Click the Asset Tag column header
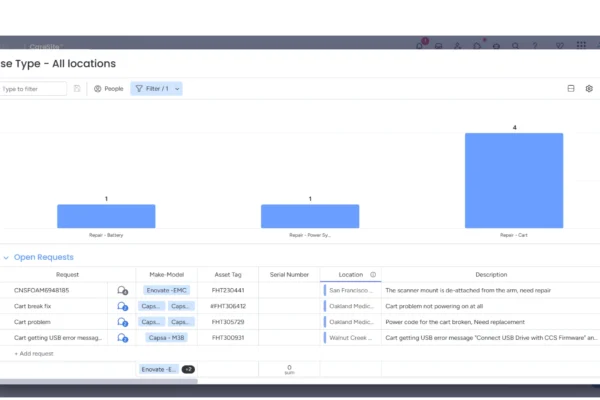 coord(228,274)
